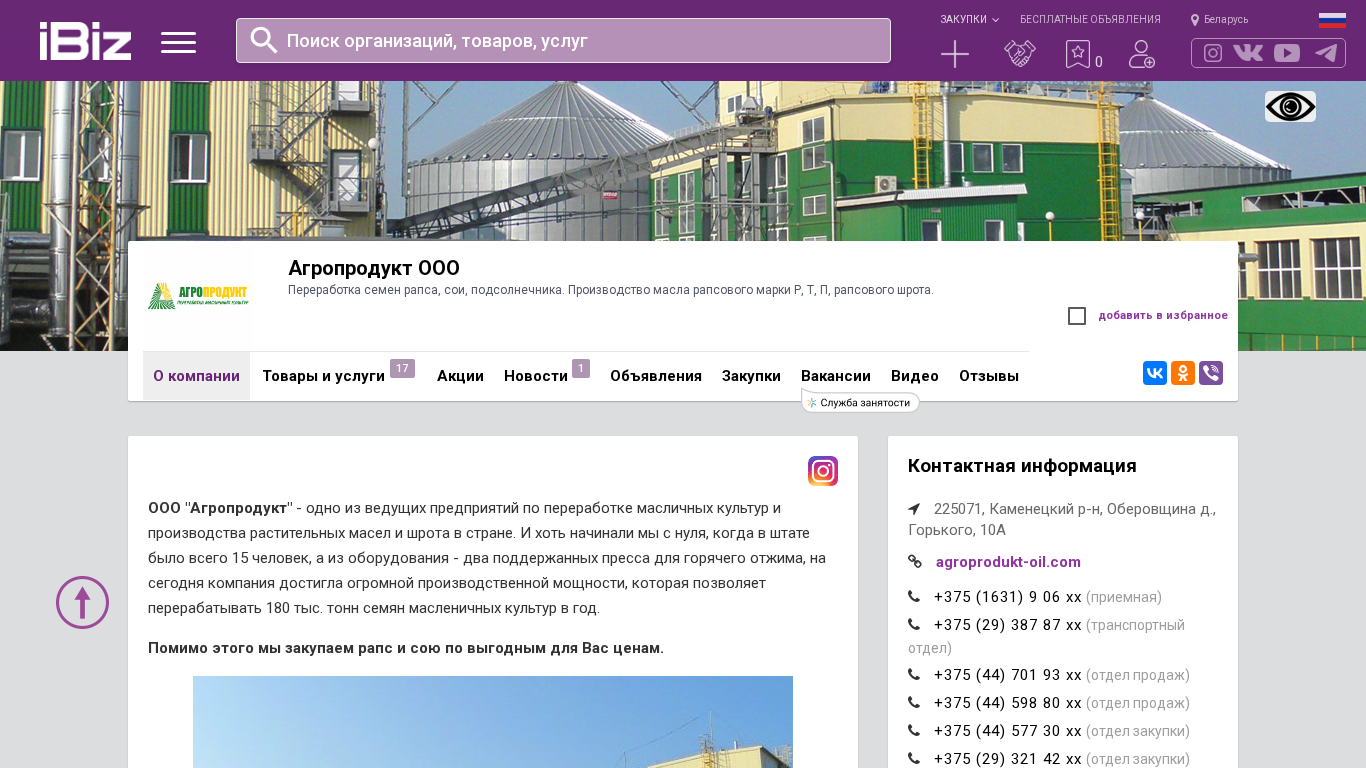1366x768 pixels.
Task: Expand the Закупки dropdown in header
Action: tap(969, 20)
